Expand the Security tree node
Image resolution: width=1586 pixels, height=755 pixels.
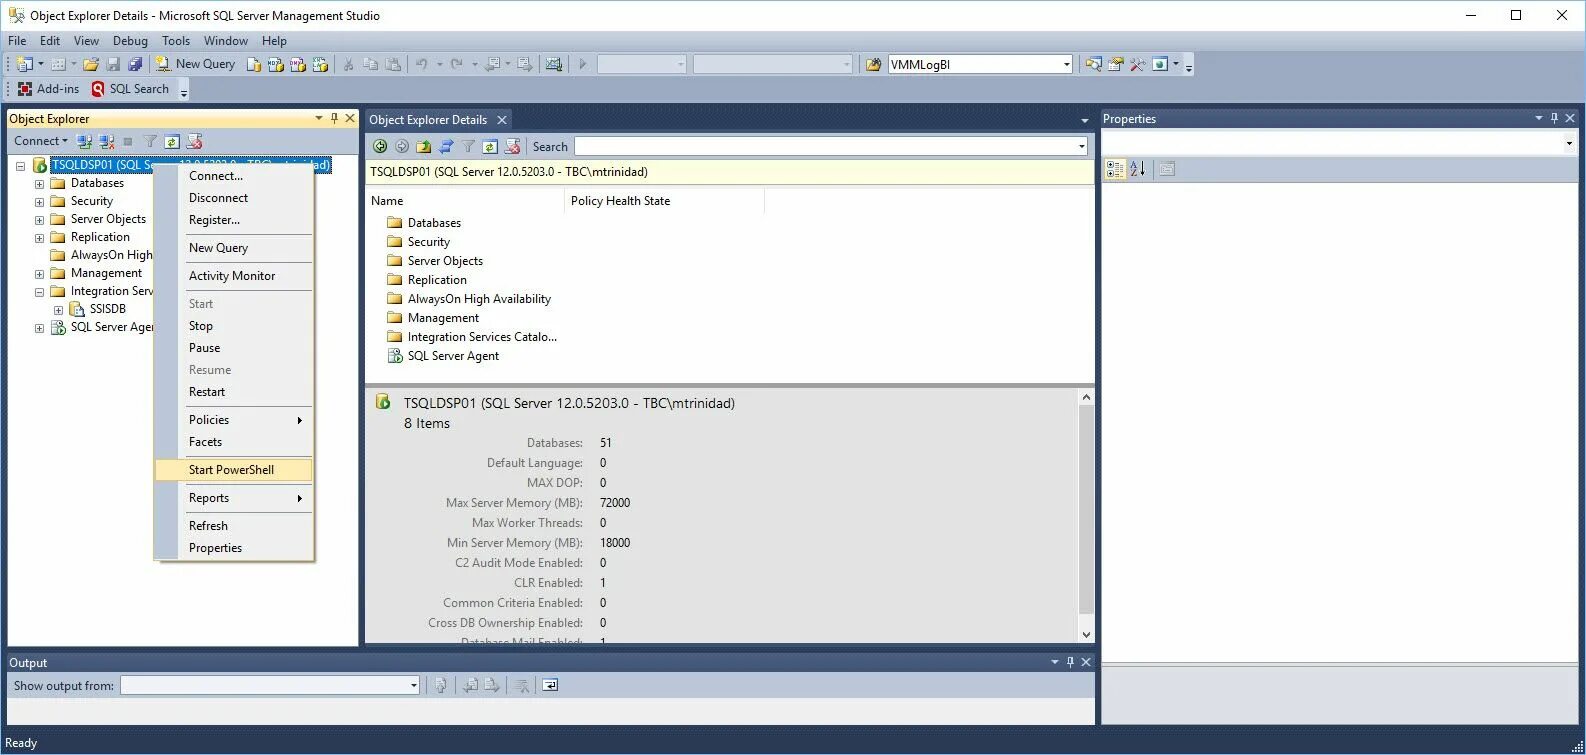pos(39,201)
